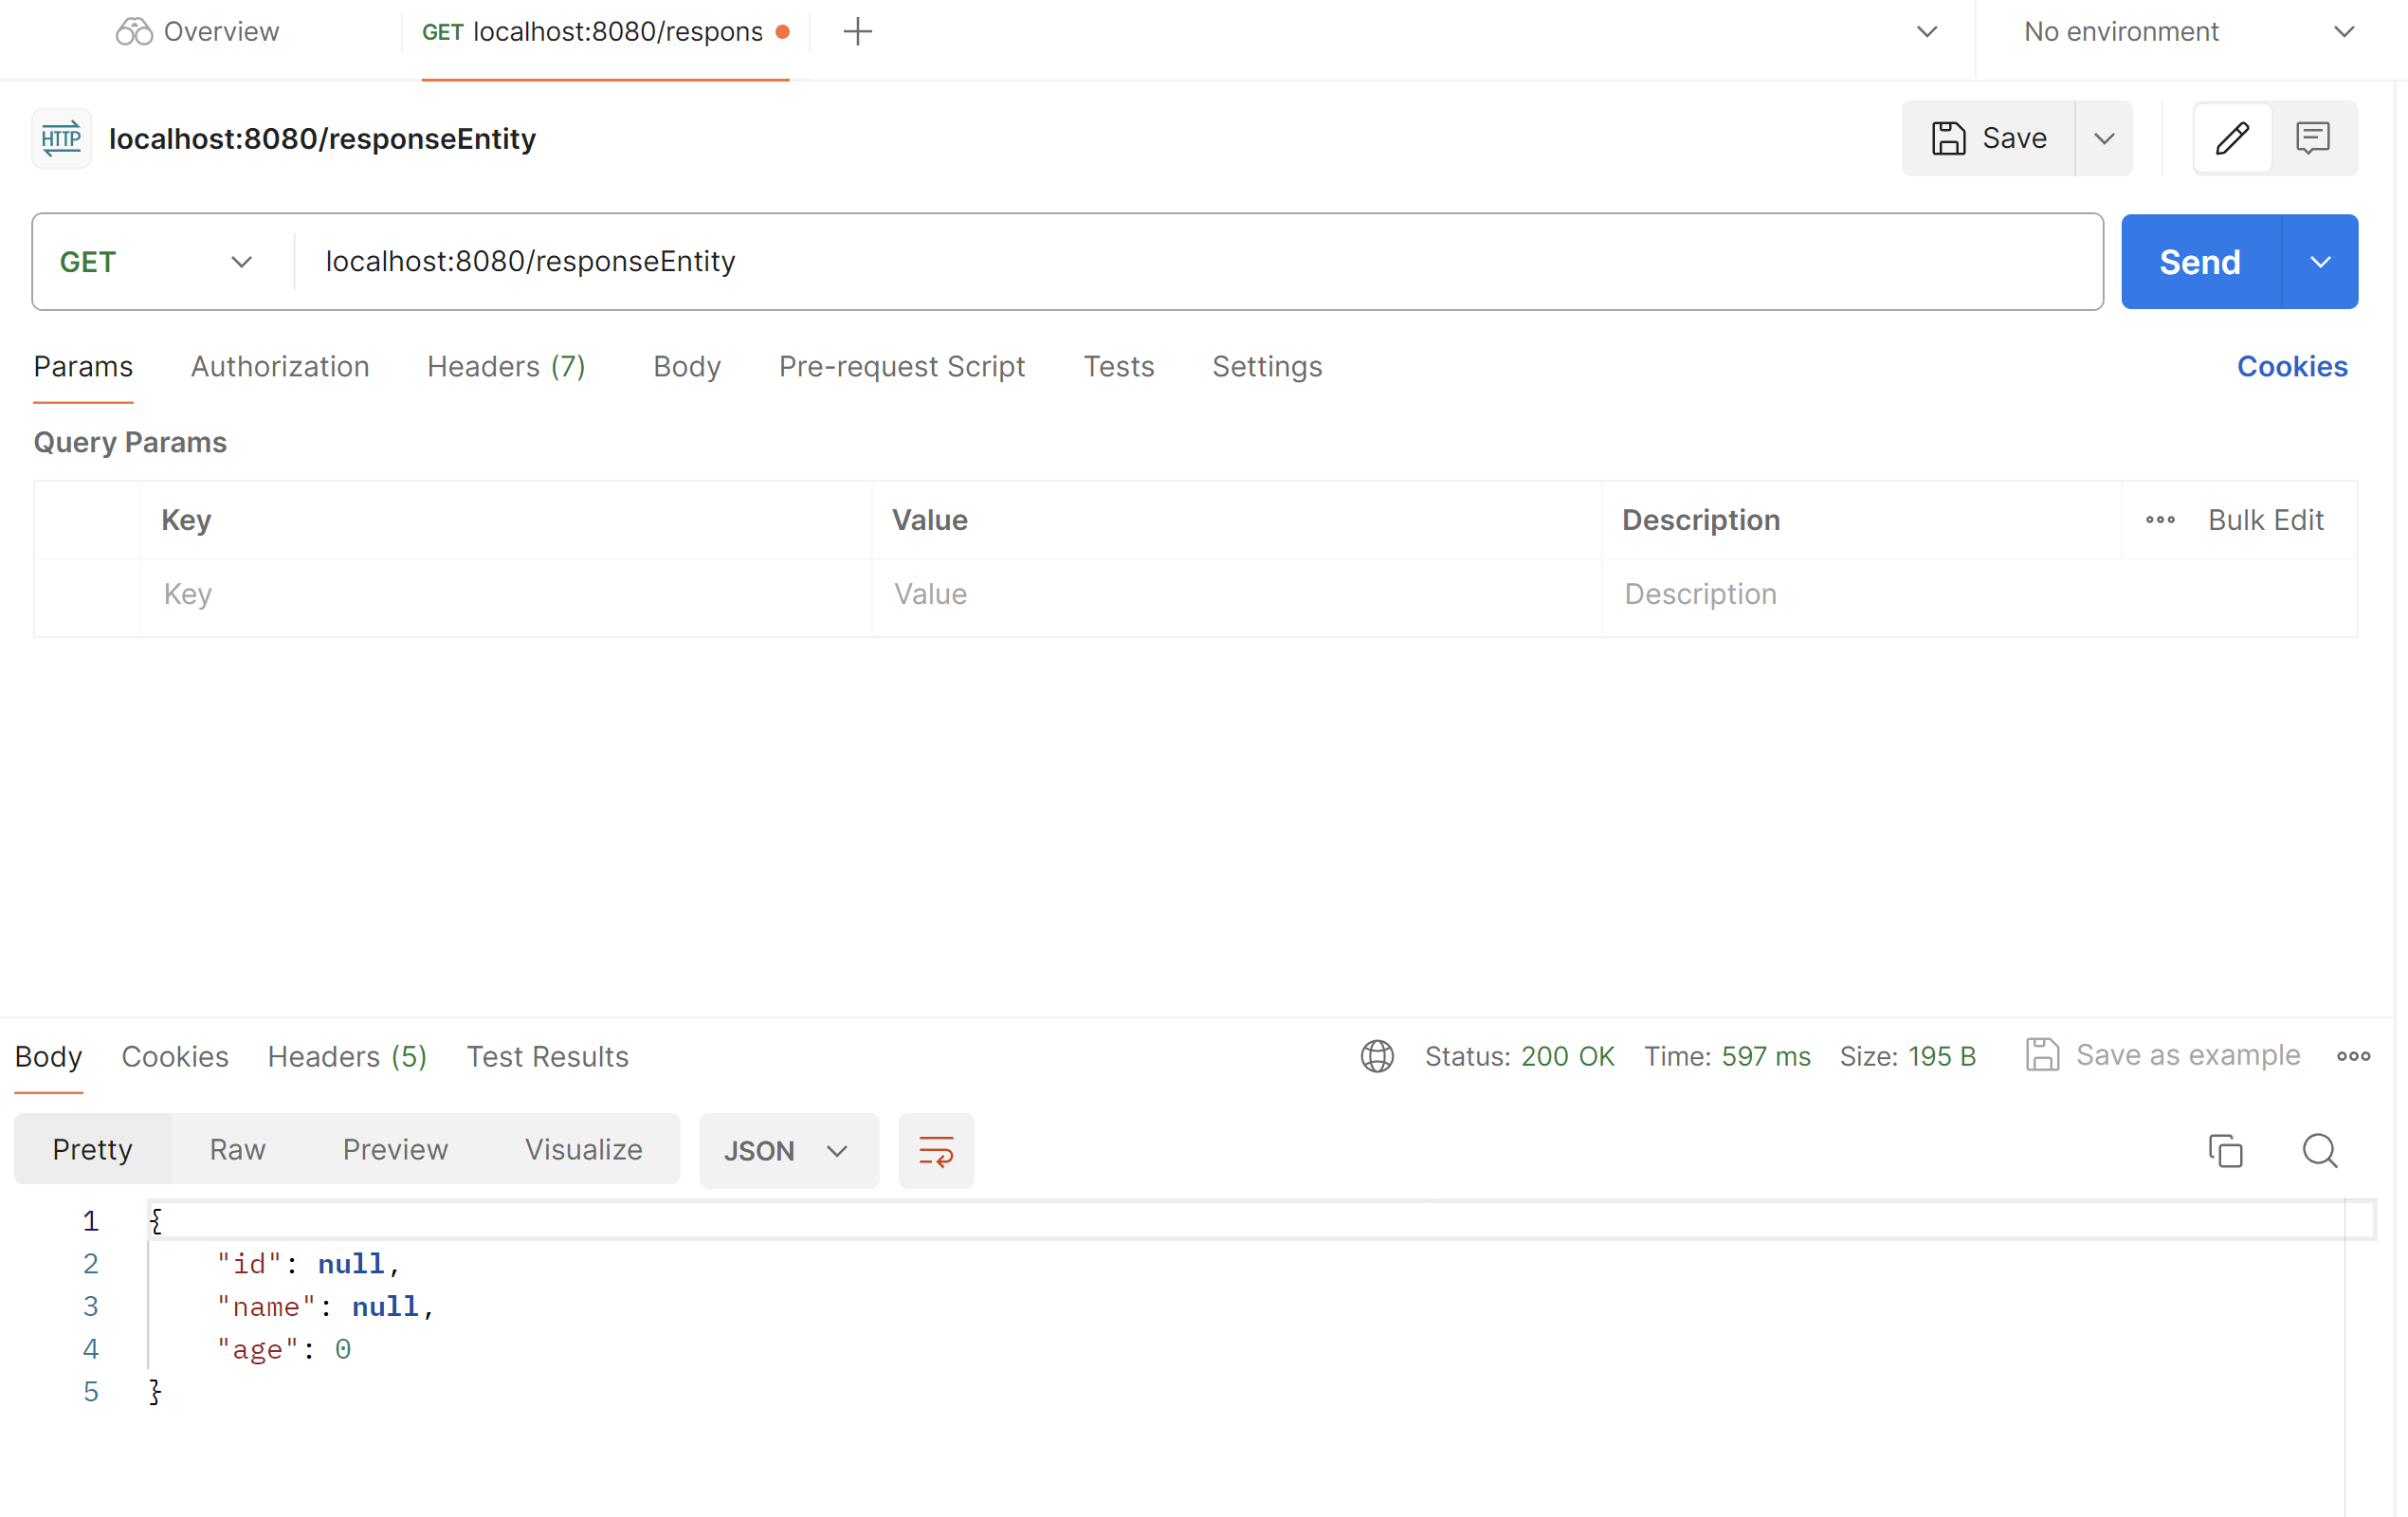Open the edit request pencil icon
Screen dimensions: 2408x1517
(2232, 138)
